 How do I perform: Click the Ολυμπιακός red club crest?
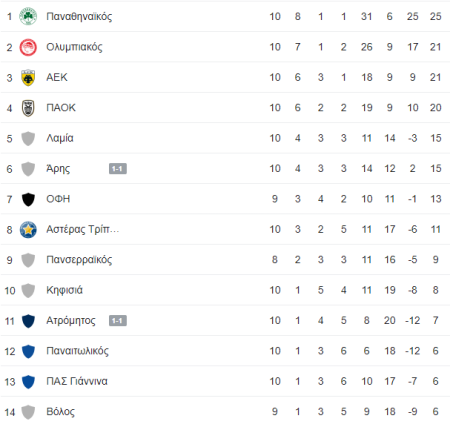[28, 47]
